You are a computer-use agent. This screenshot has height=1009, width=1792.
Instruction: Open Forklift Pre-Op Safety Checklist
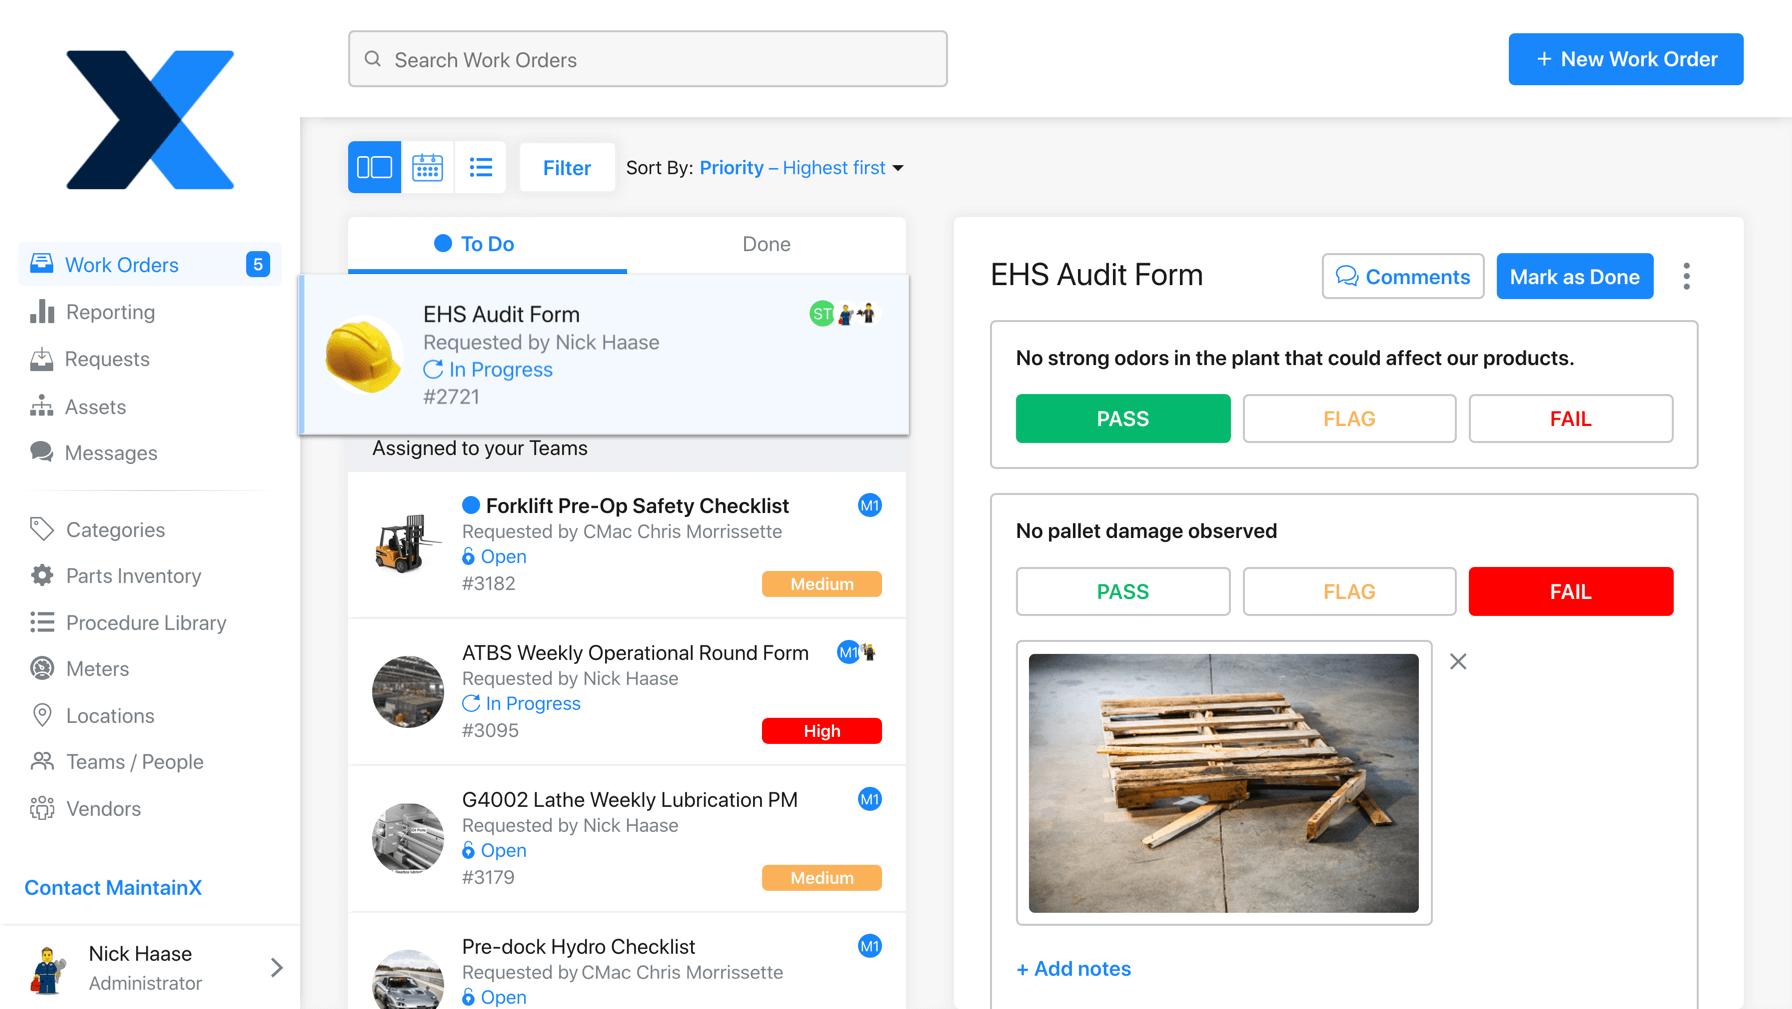(x=627, y=545)
